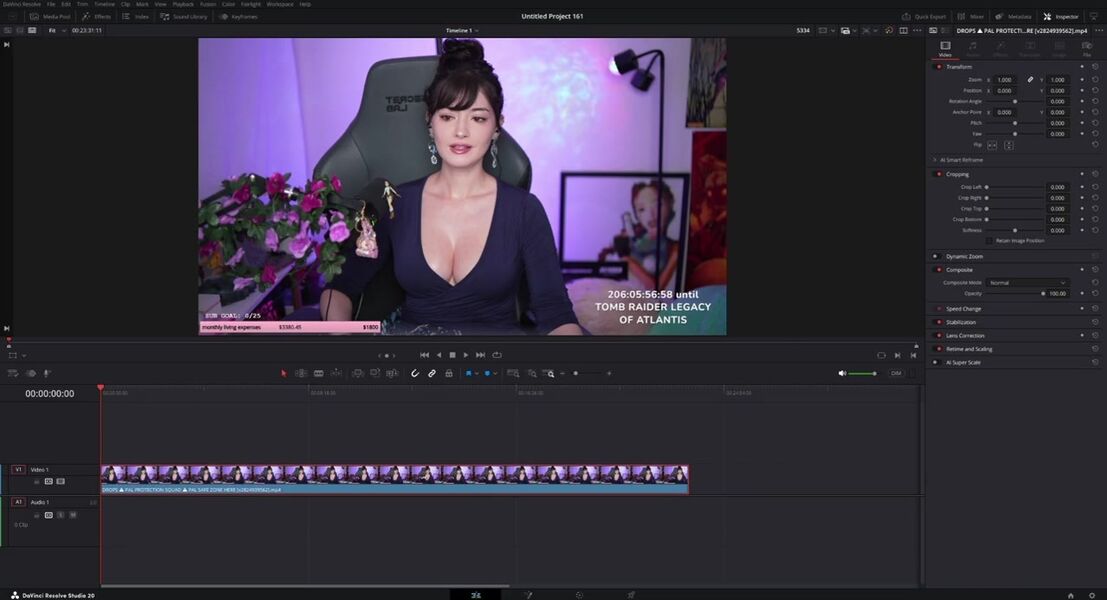Viewport: 1107px width, 600px height.
Task: Show the audio Mixer panel
Action: point(971,16)
